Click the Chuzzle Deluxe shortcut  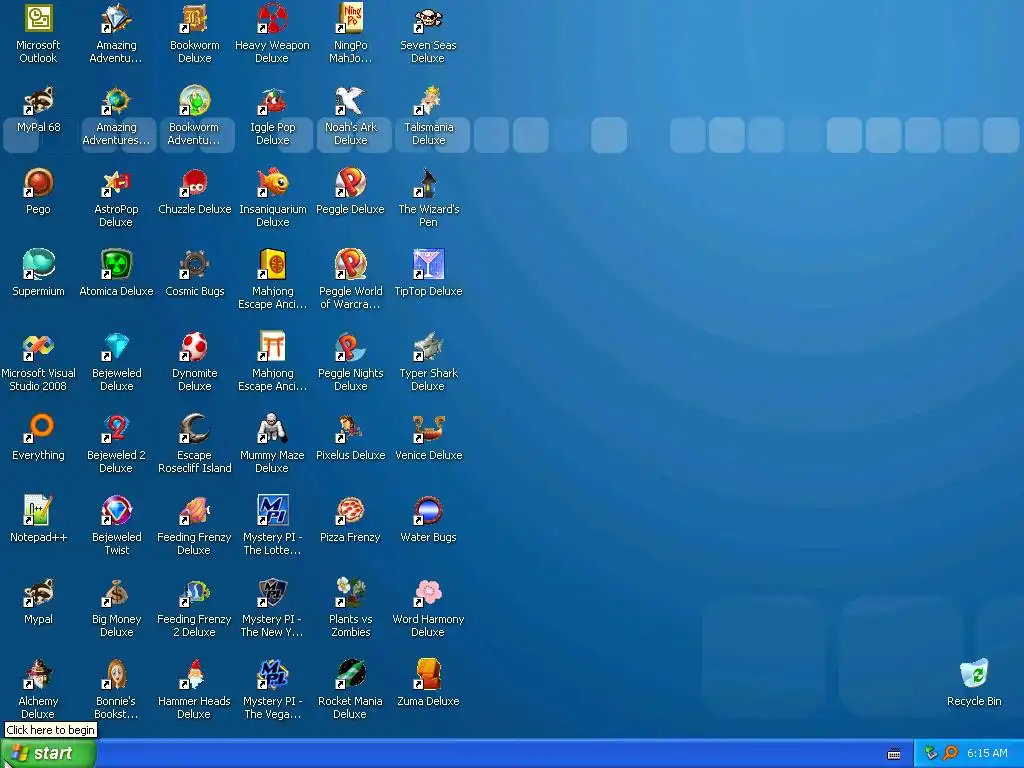pyautogui.click(x=194, y=182)
